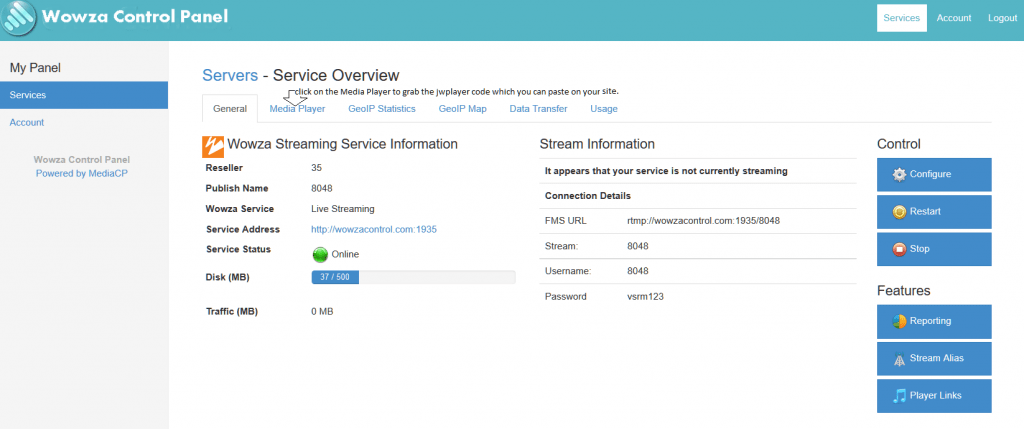Image resolution: width=1024 pixels, height=429 pixels.
Task: Click the Reporting pie chart icon
Action: [899, 321]
